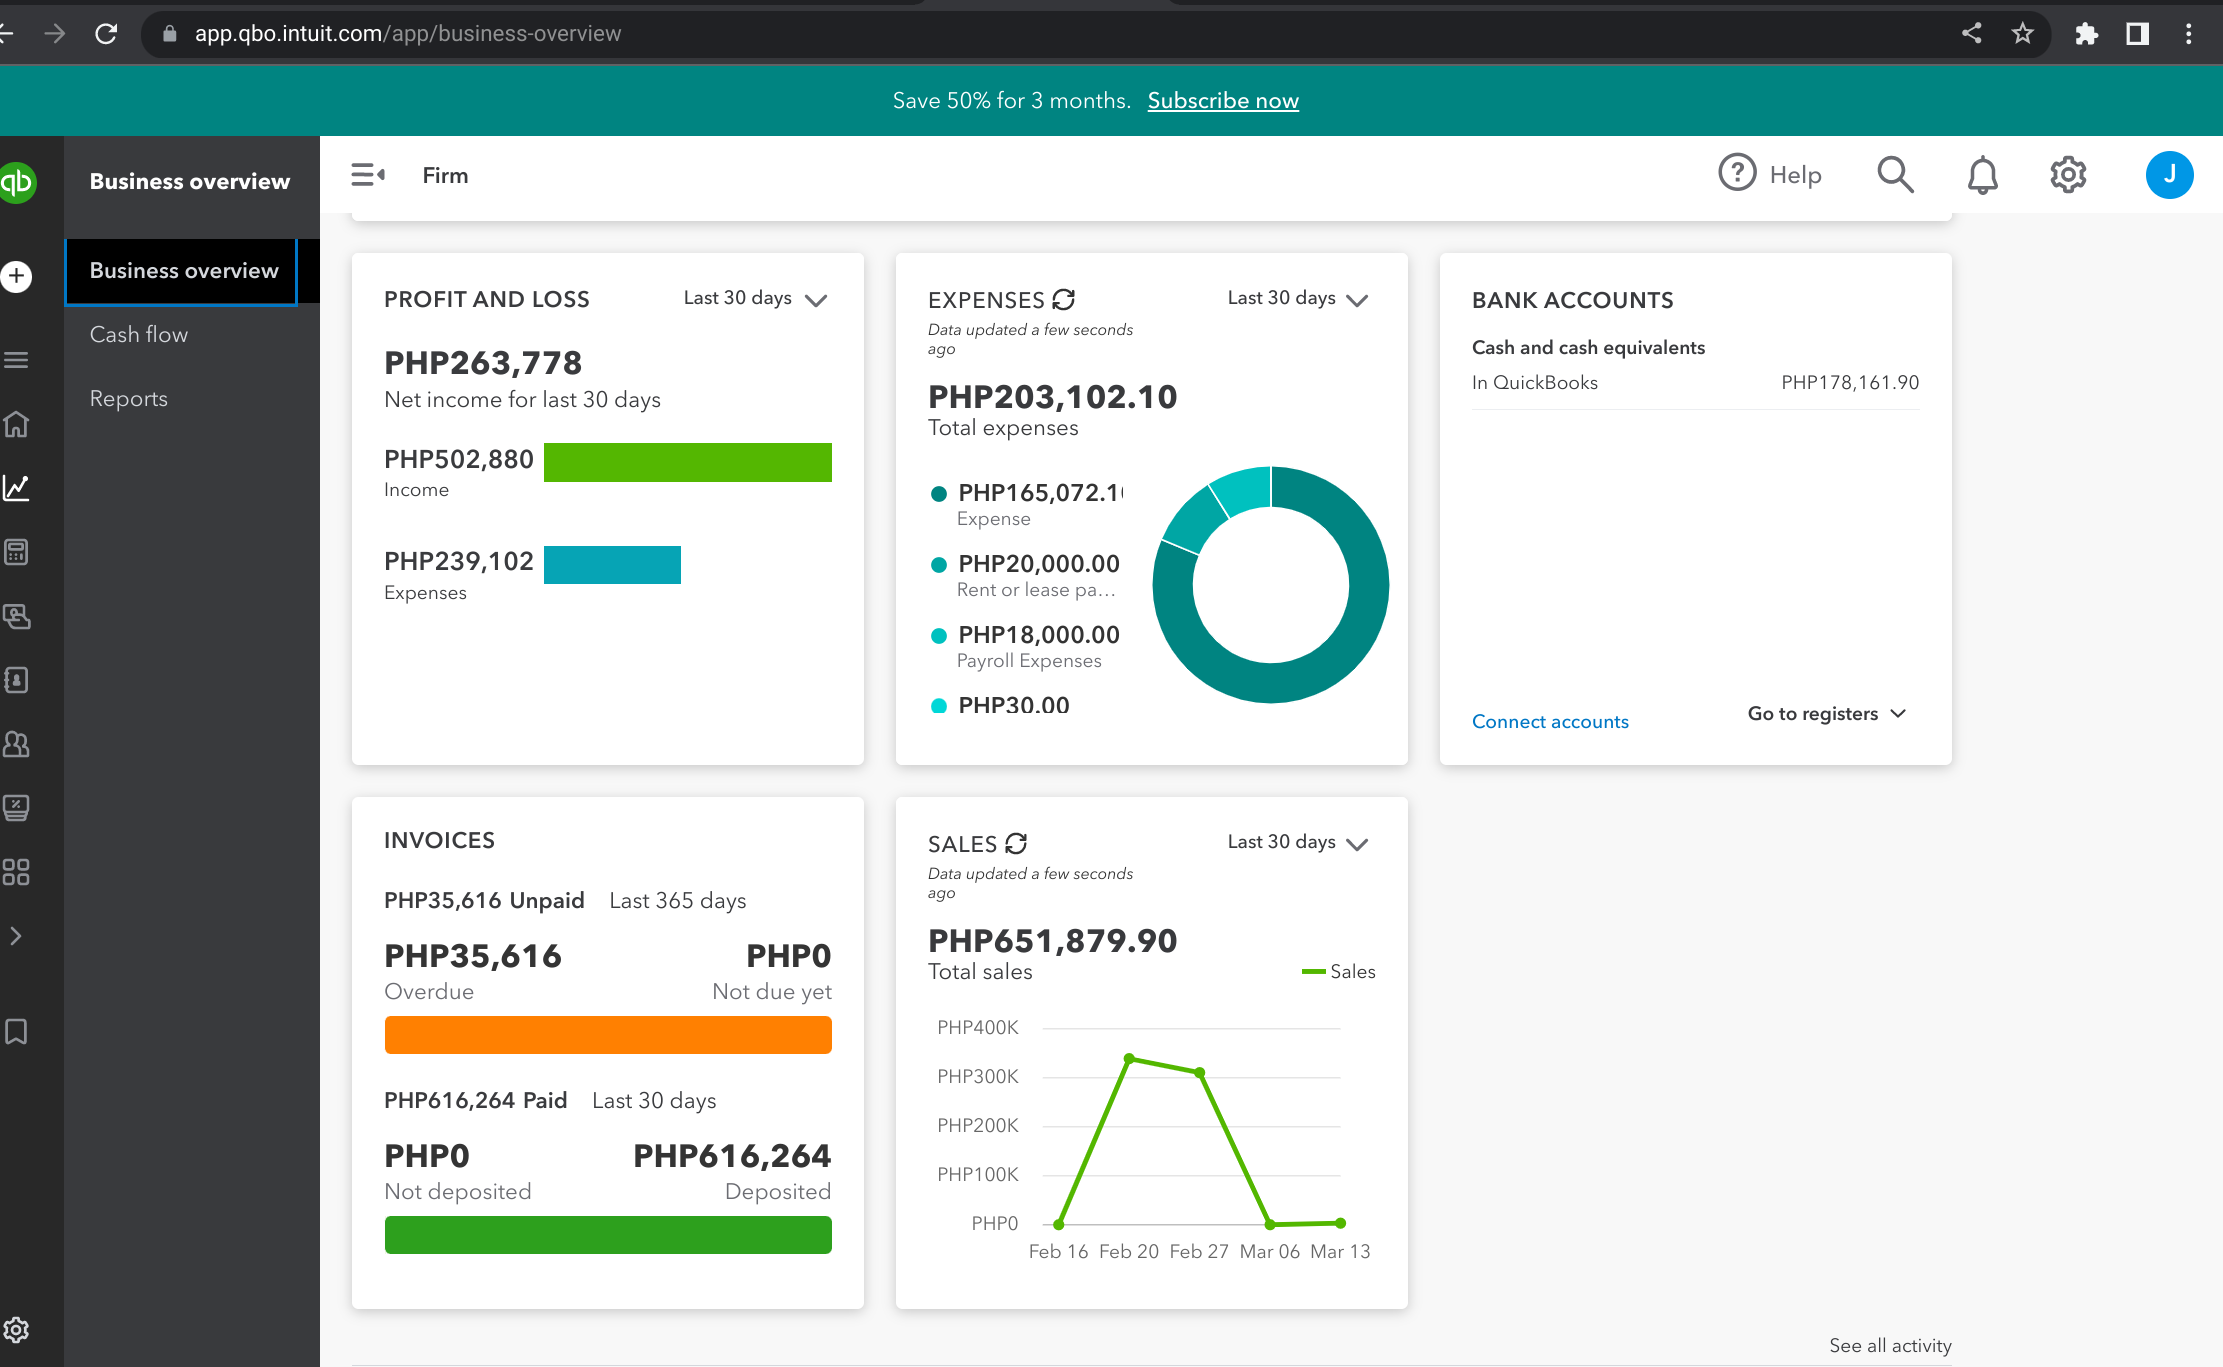Click See all activity link

[x=1890, y=1345]
